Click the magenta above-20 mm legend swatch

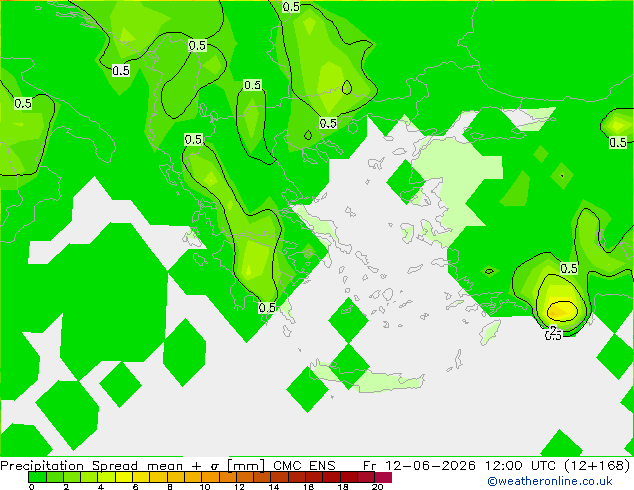pos(383,477)
